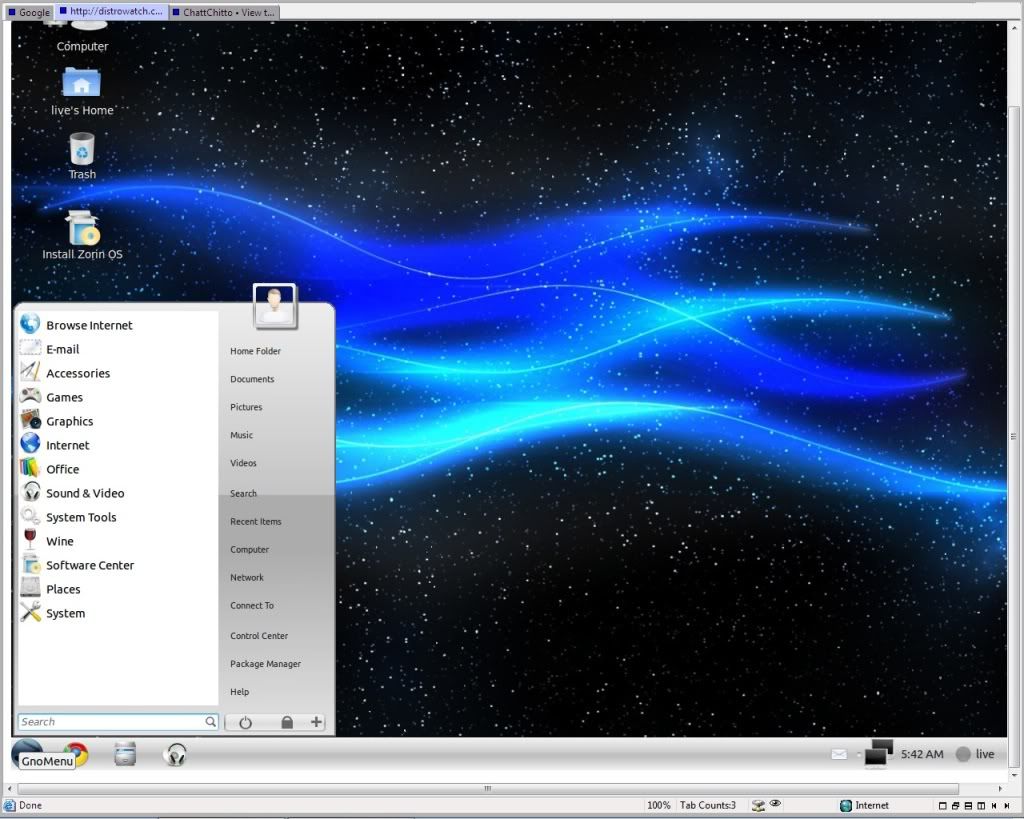The height and width of the screenshot is (819, 1024).
Task: Switch to the ChattChitto browser tab
Action: click(224, 12)
